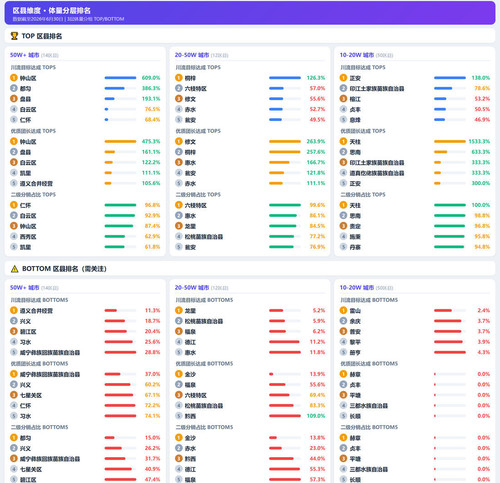Click the BOTTOM 区县排名（需关注）section heading
This screenshot has width=500, height=483.
click(x=64, y=269)
